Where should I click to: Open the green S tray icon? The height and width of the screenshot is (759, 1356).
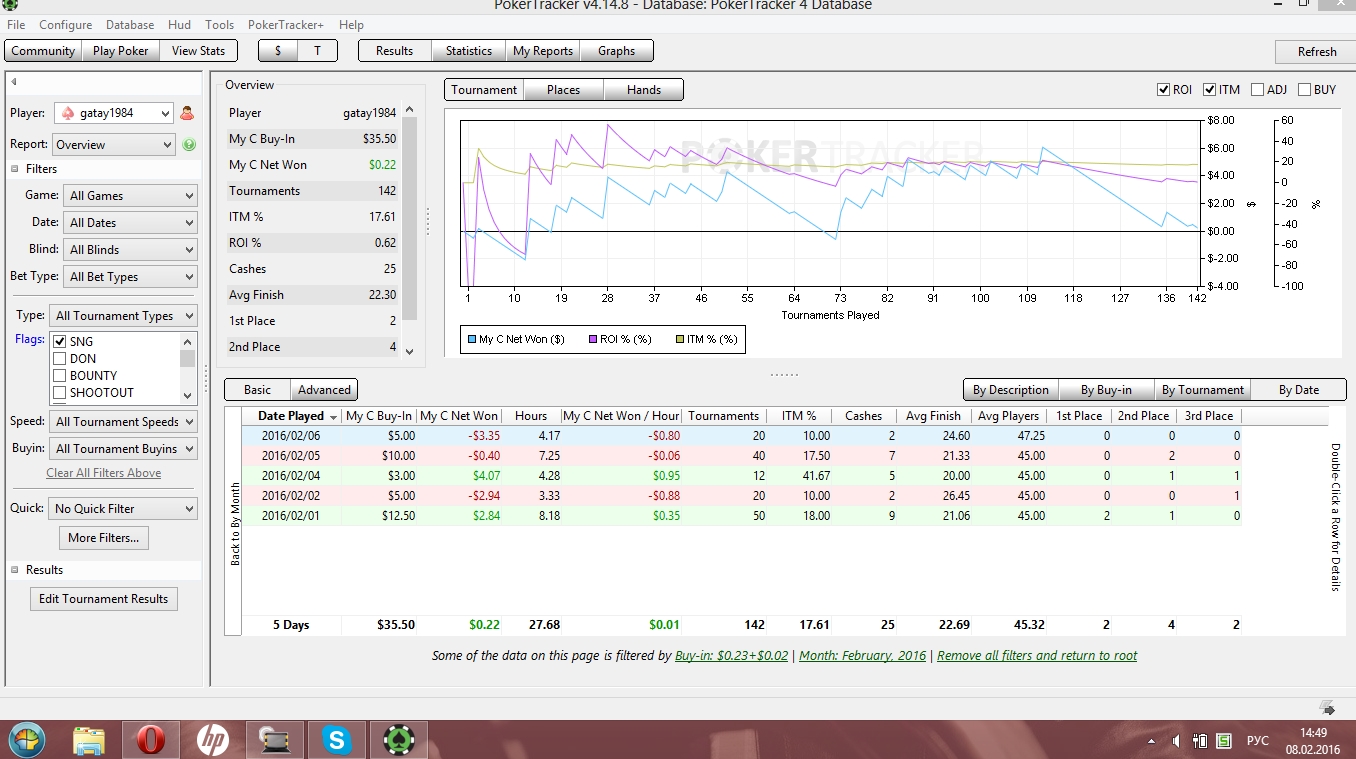[1224, 741]
